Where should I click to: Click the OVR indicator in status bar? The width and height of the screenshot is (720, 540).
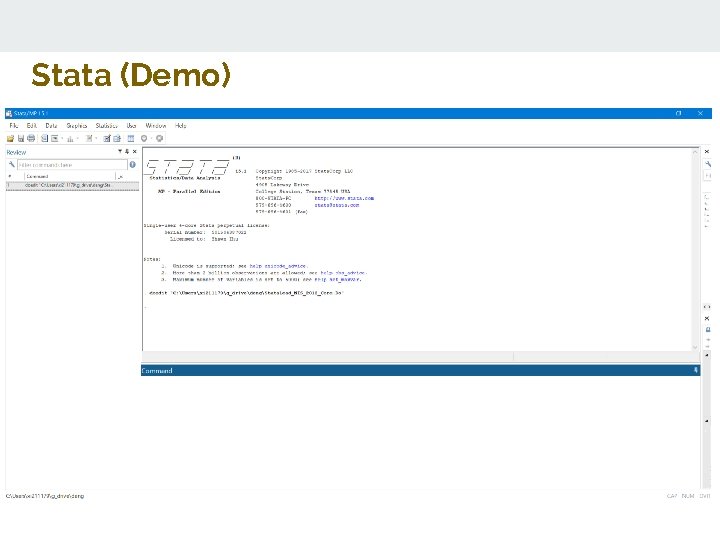pos(705,496)
